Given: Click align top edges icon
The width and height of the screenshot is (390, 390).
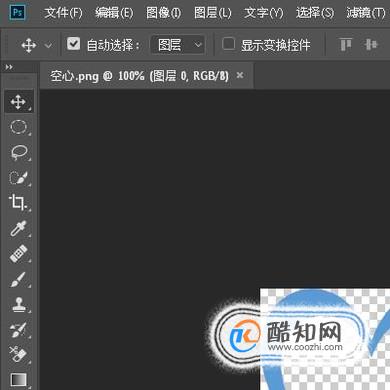Looking at the screenshot, I should tap(345, 44).
